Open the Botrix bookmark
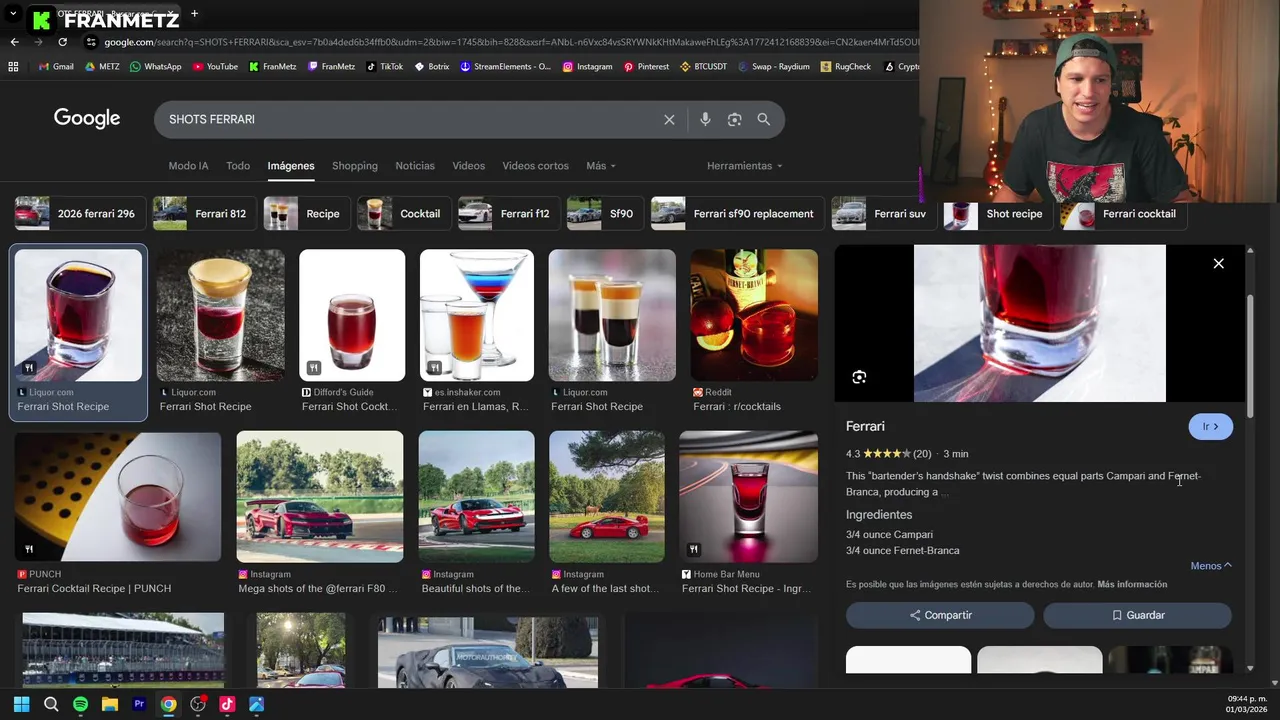Screen dimensions: 1280x720 [431, 67]
